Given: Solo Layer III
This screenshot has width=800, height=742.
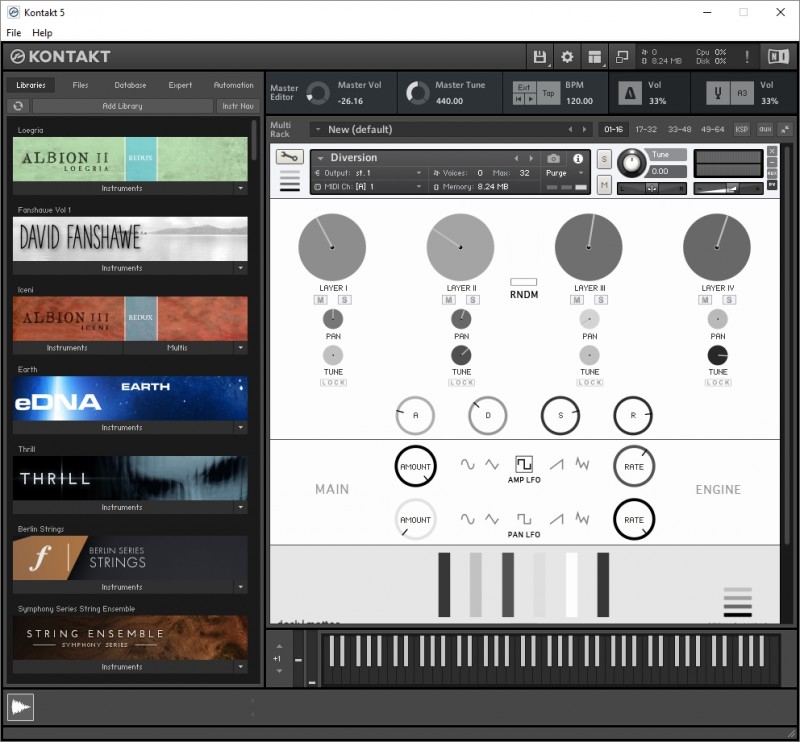Looking at the screenshot, I should pos(601,300).
